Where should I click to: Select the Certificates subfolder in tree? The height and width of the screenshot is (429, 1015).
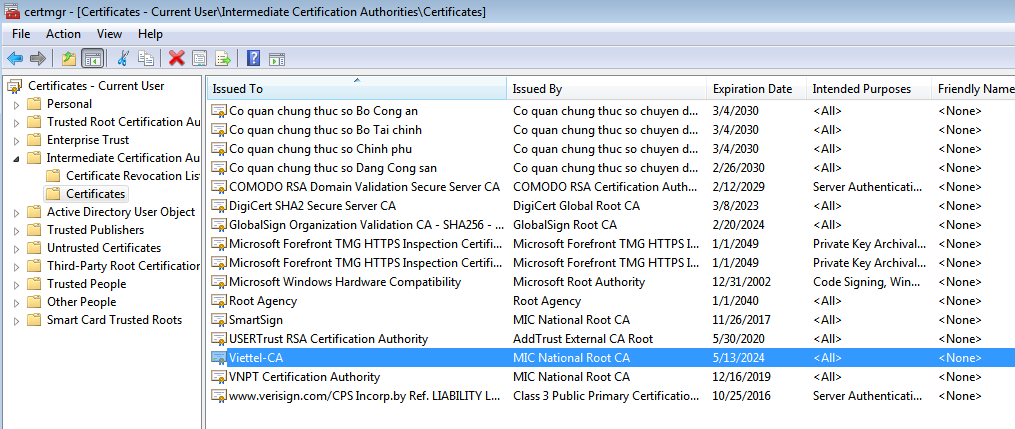[95, 194]
